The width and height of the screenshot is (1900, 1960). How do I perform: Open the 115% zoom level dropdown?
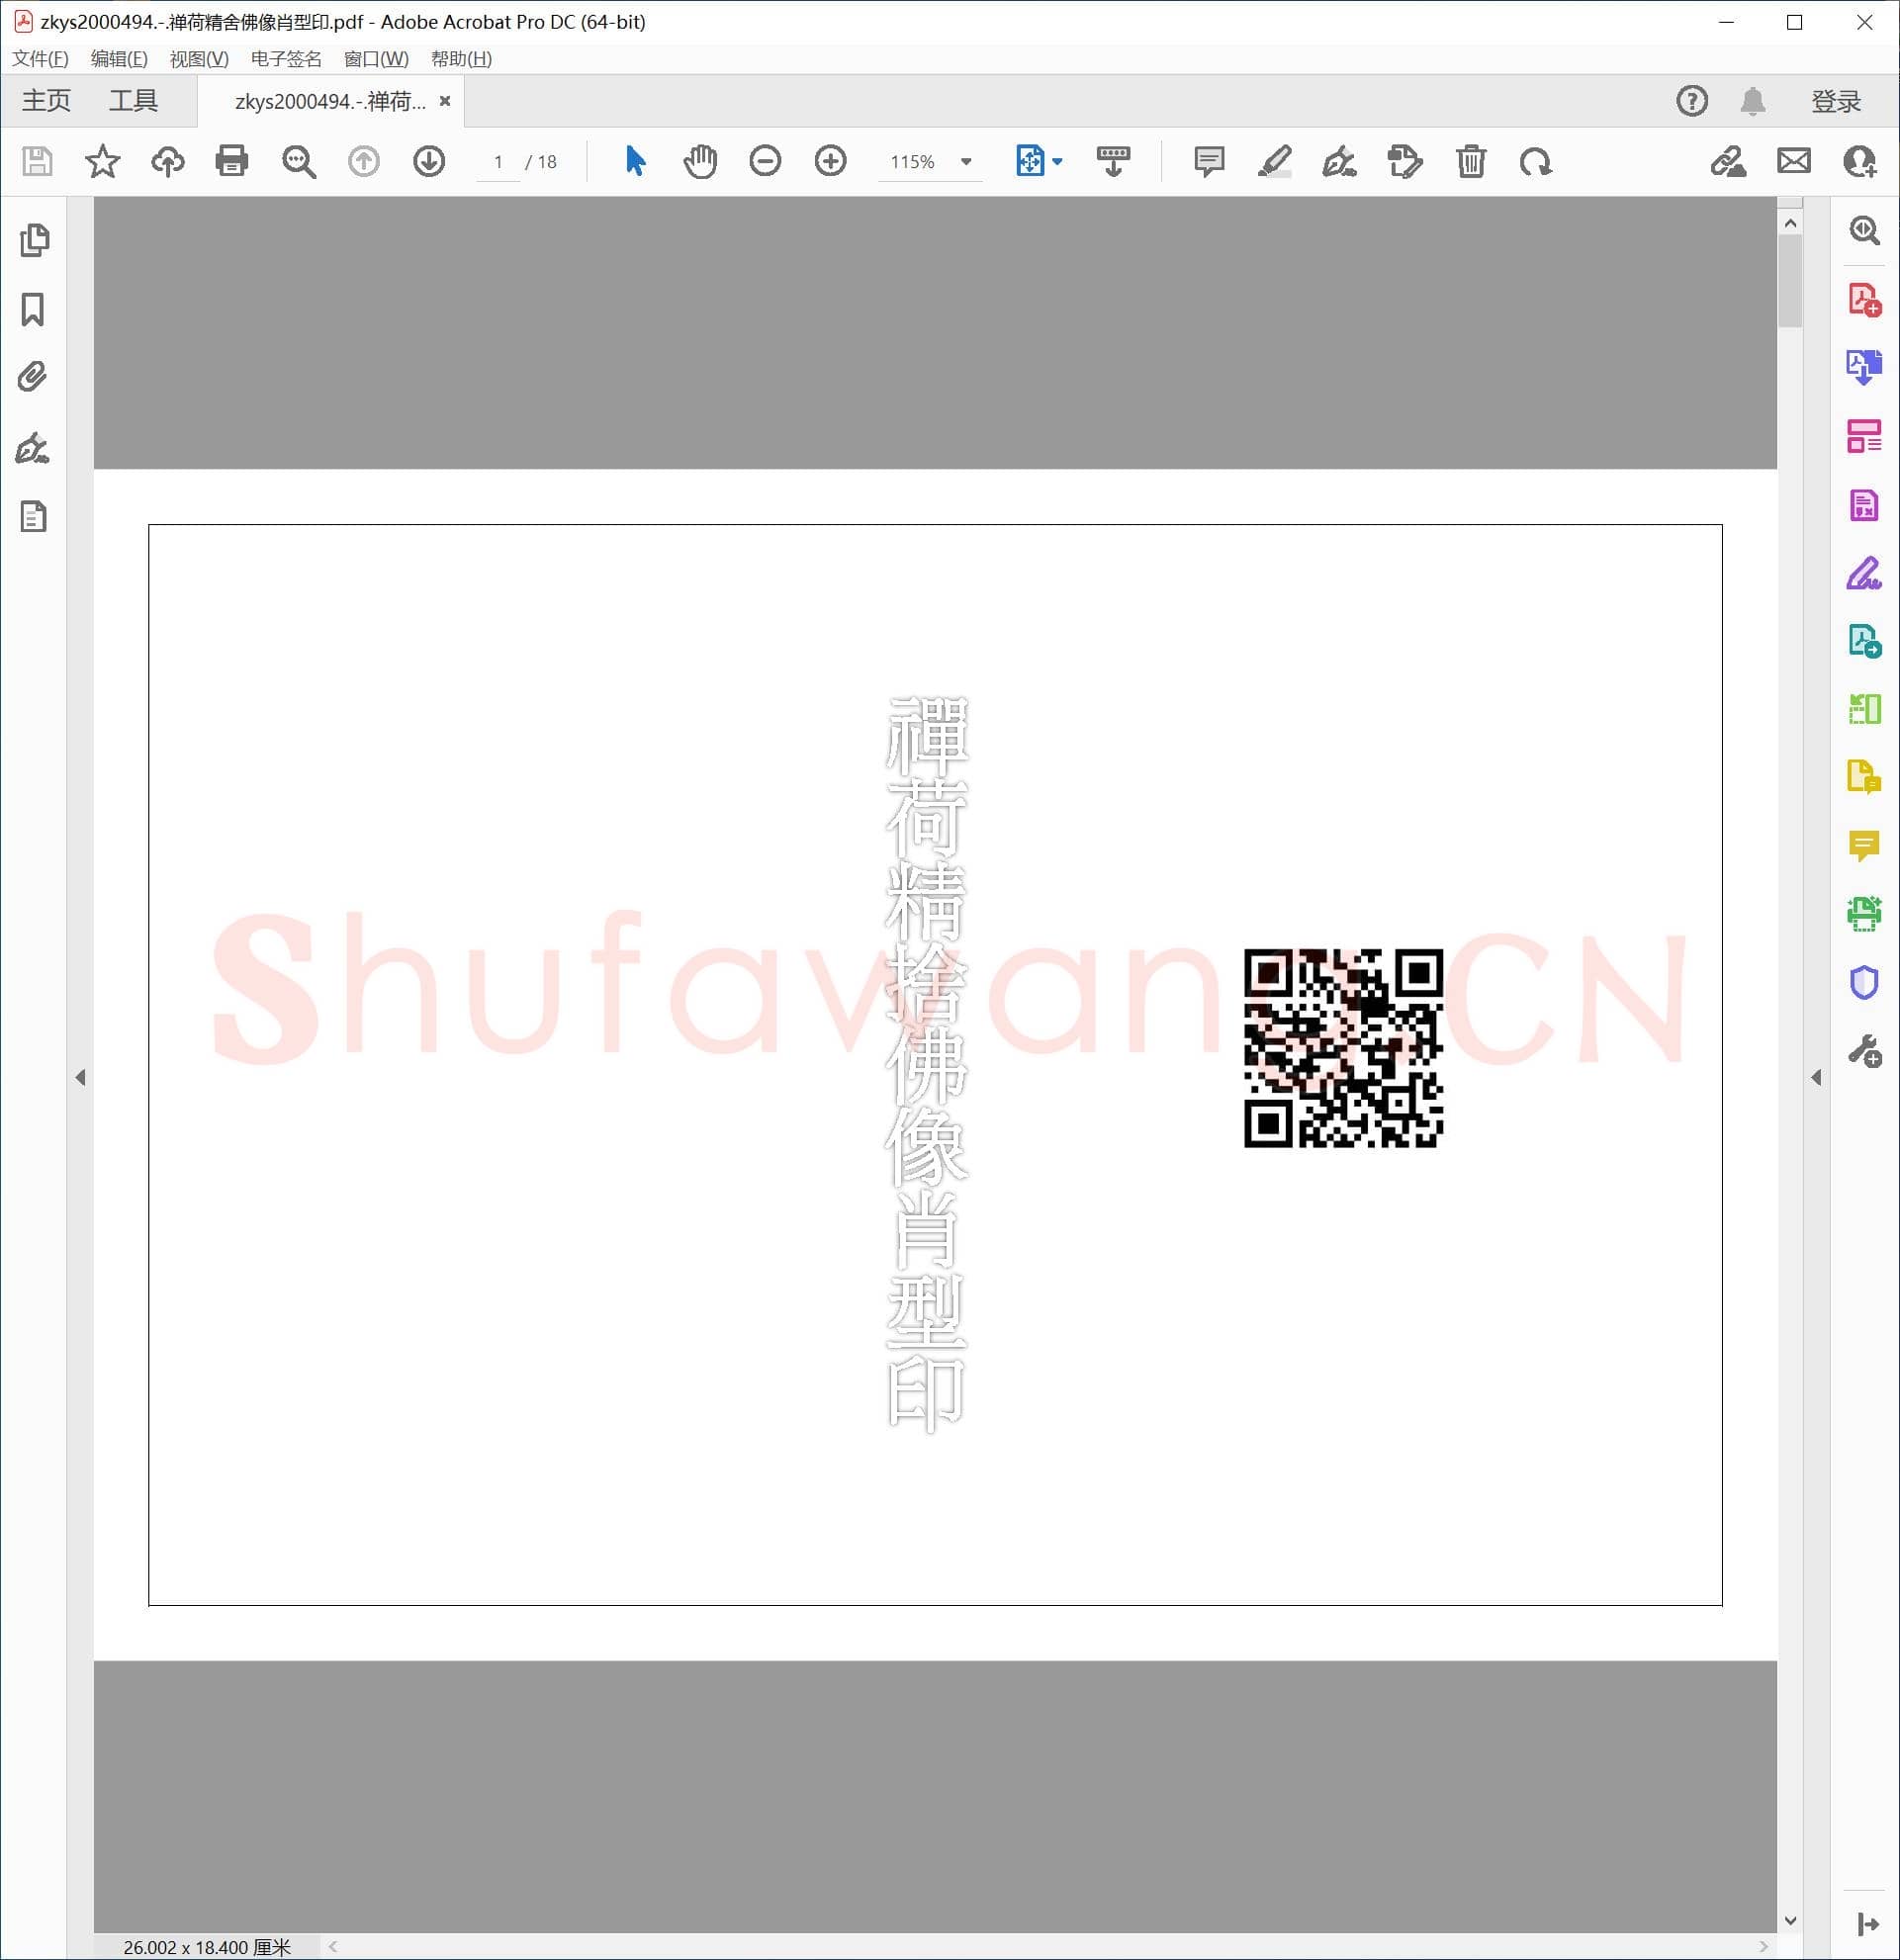(x=966, y=161)
